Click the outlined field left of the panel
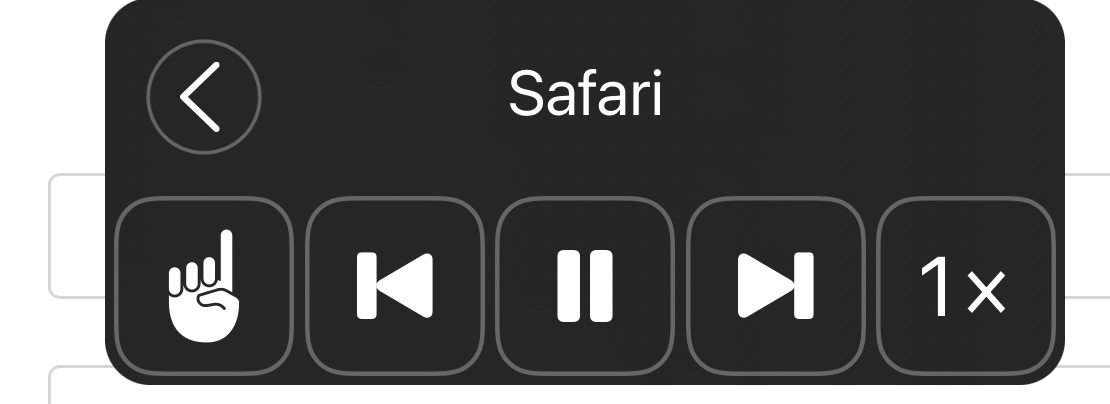 [76, 236]
